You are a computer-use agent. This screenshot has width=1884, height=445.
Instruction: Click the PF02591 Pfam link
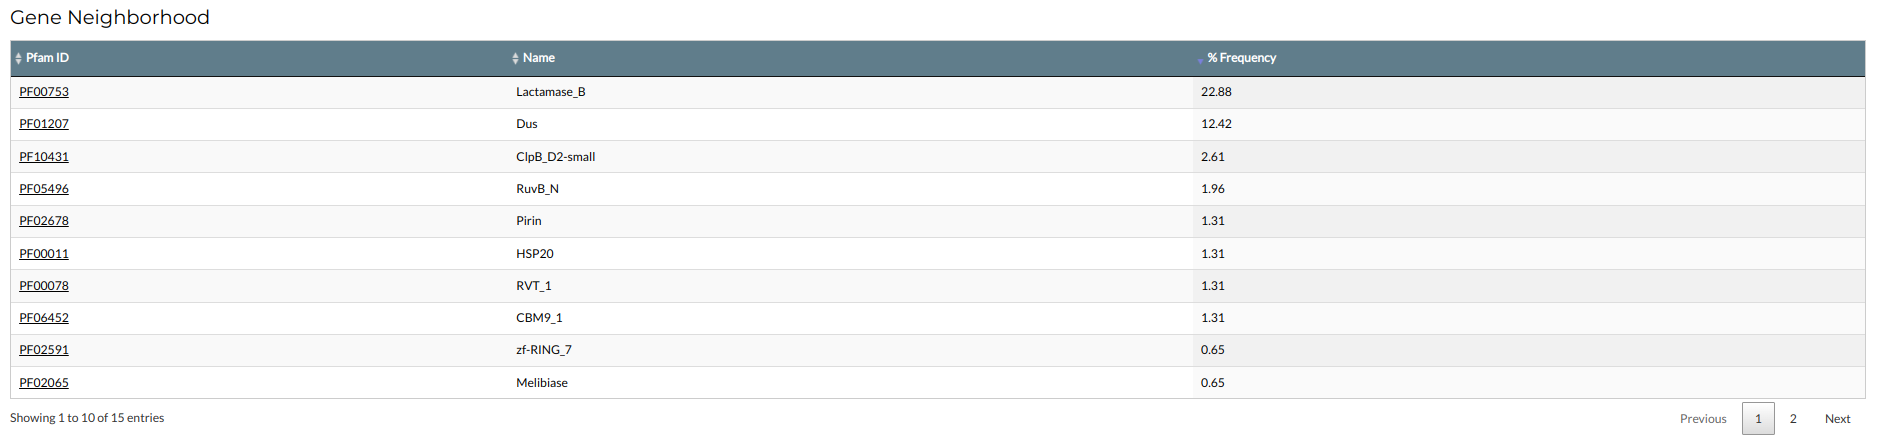44,350
